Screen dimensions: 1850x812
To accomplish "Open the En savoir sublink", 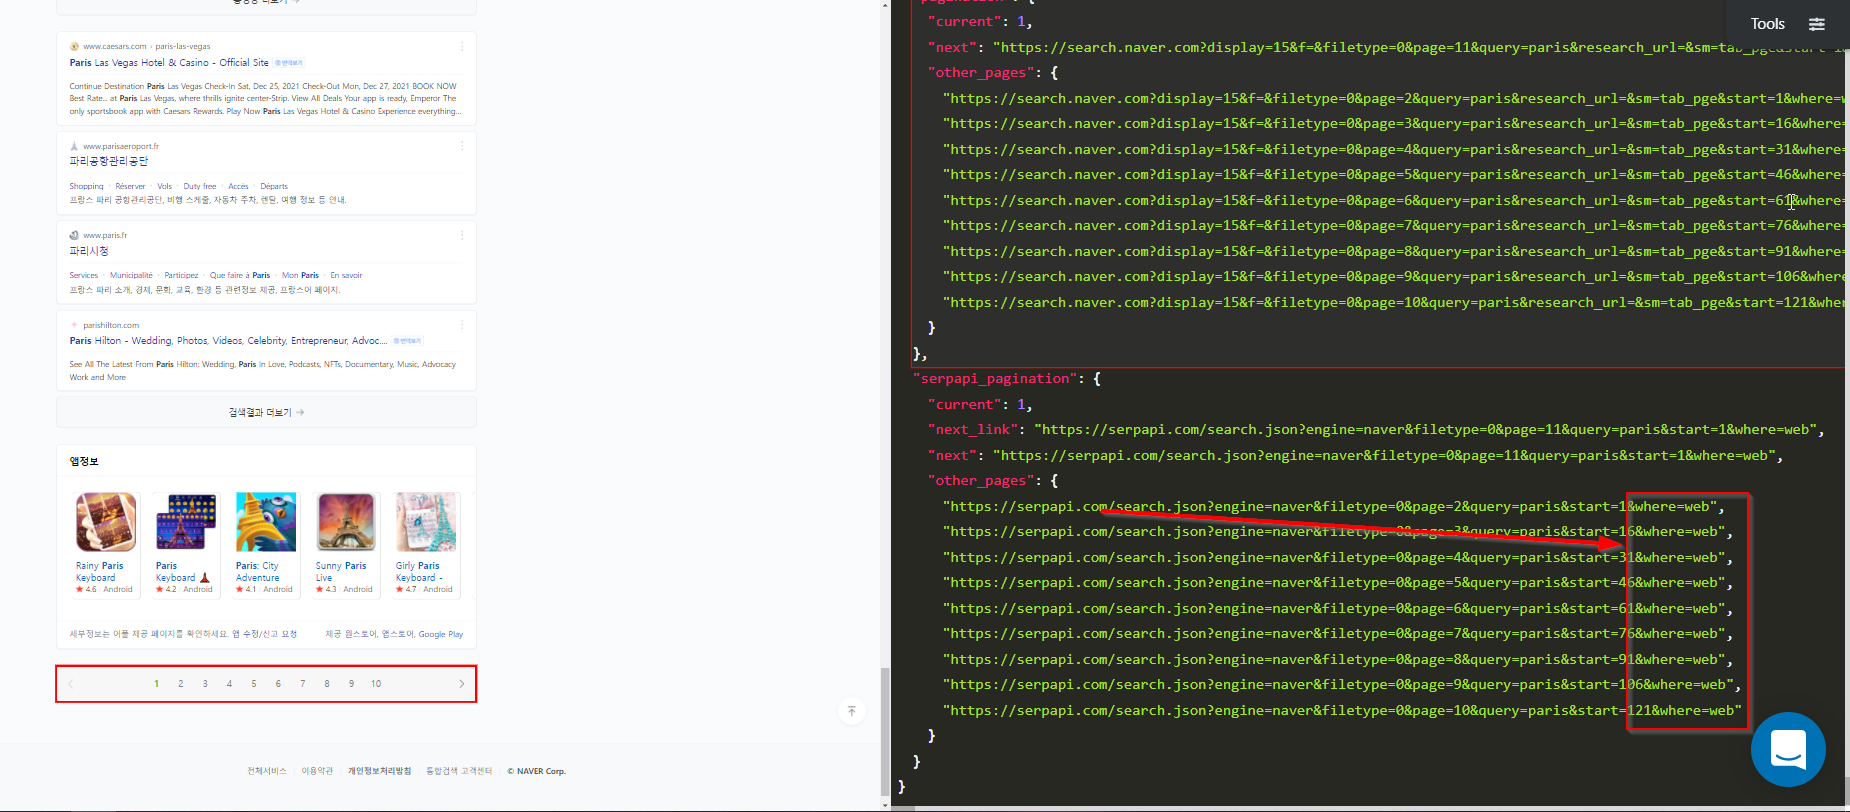I will [346, 275].
